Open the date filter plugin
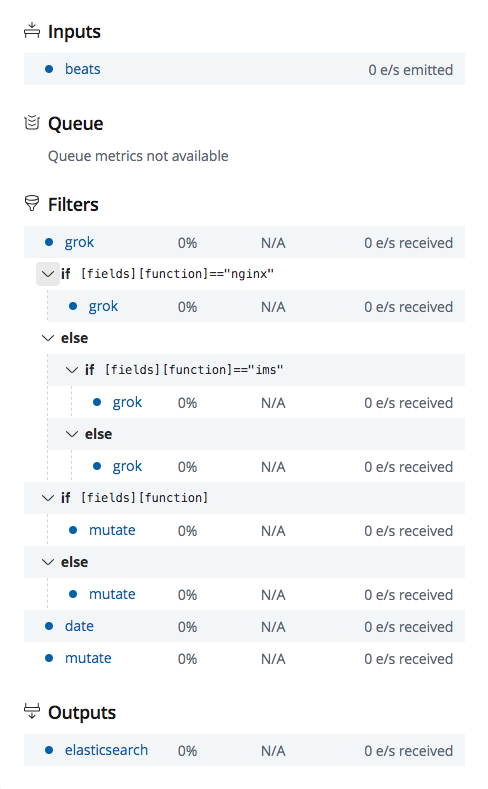Screen dimensions: 488x789 point(79,626)
